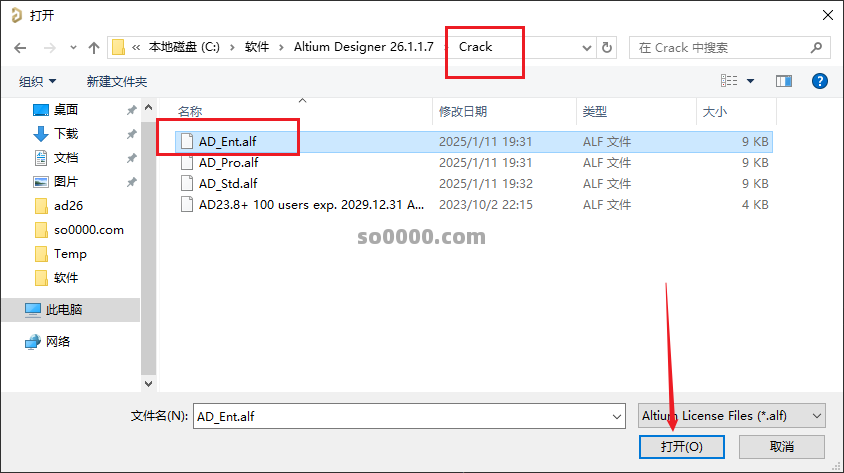Open so0000.com folder in sidebar
The image size is (844, 473).
click(x=89, y=230)
